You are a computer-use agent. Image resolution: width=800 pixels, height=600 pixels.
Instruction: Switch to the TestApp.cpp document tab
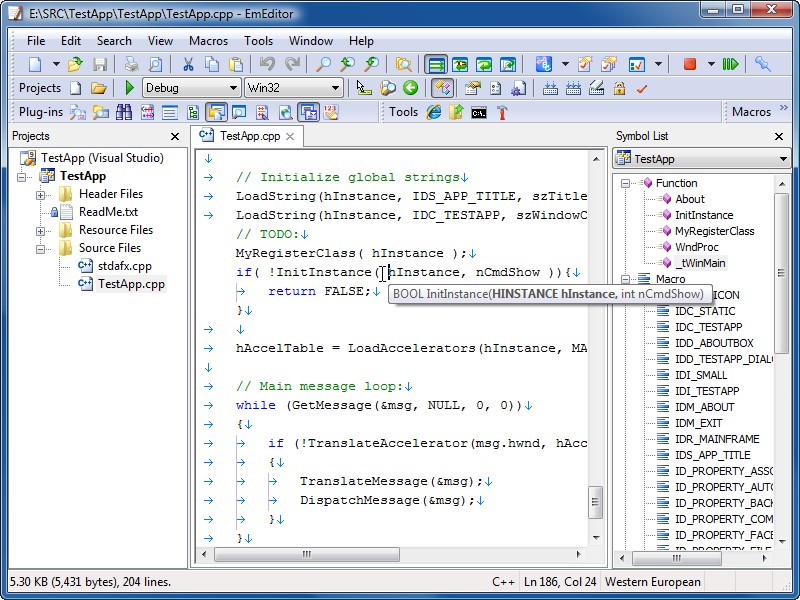(x=248, y=136)
